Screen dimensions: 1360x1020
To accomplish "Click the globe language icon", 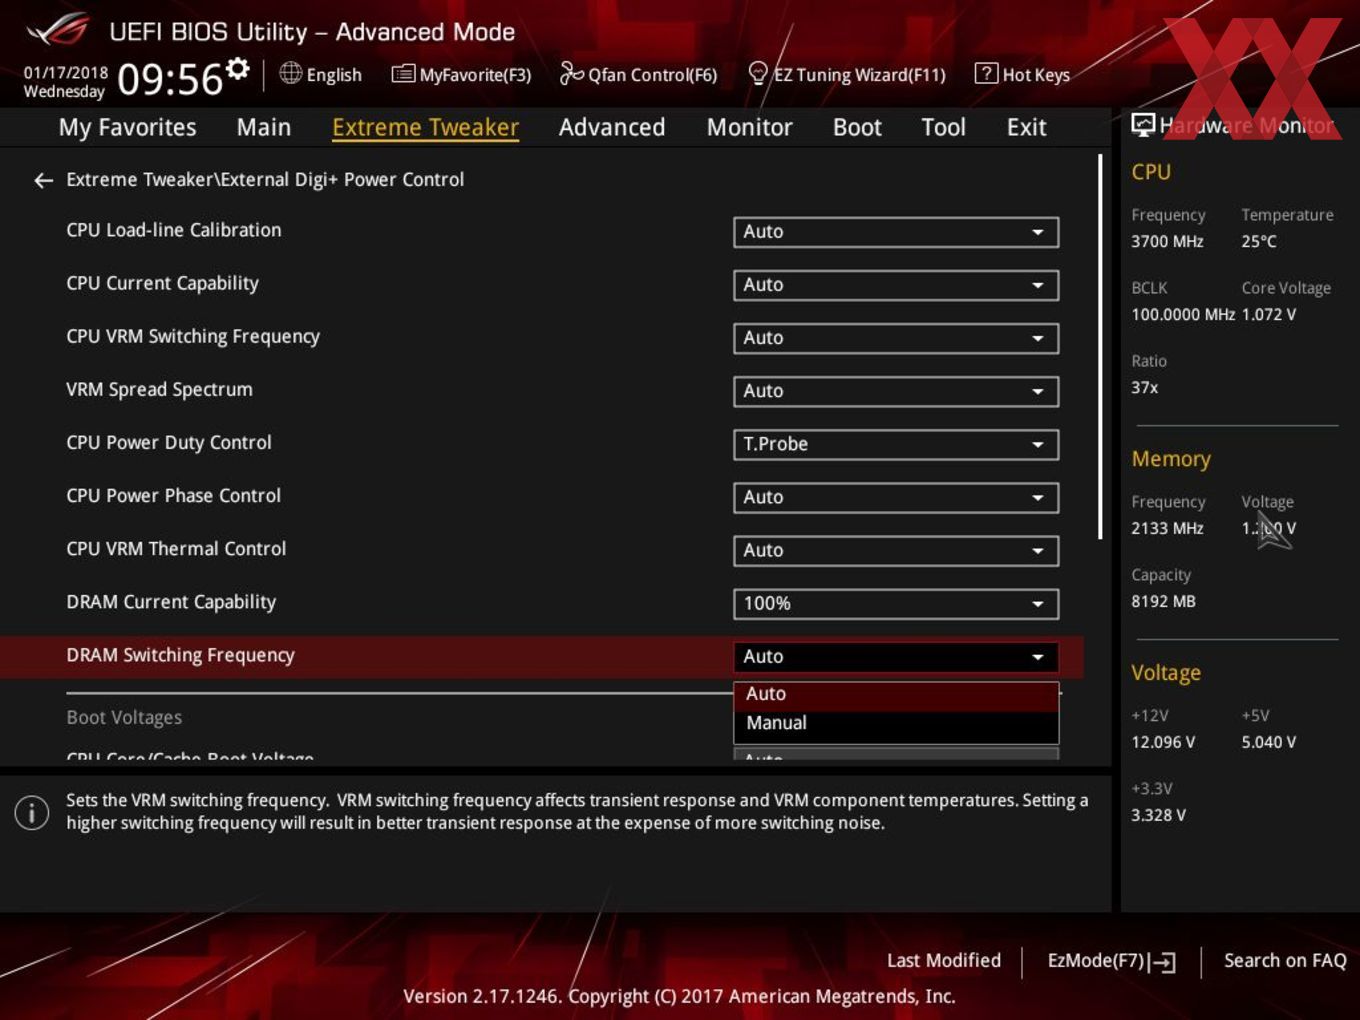I will tap(290, 73).
